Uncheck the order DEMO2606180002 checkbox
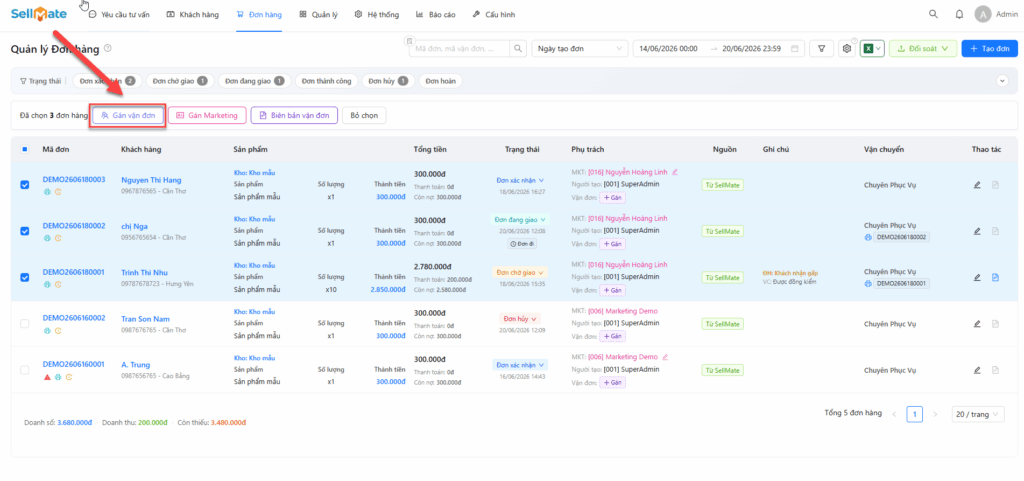The height and width of the screenshot is (481, 1024). [25, 231]
